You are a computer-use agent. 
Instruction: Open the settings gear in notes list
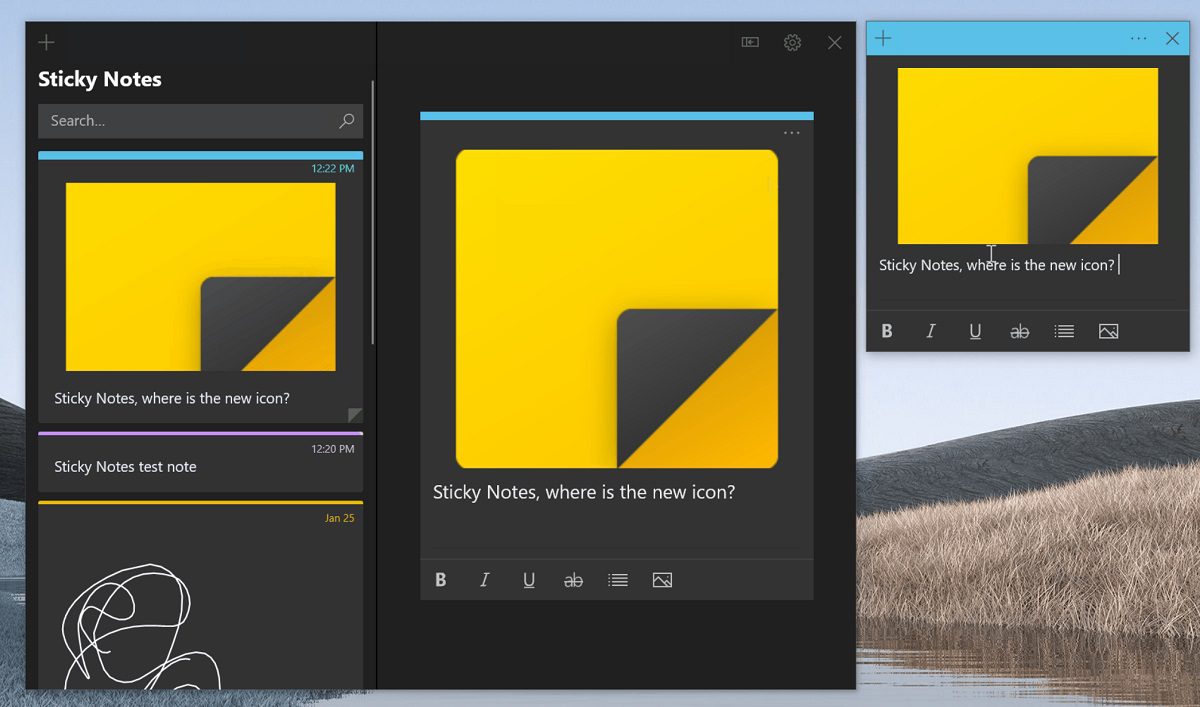(792, 42)
